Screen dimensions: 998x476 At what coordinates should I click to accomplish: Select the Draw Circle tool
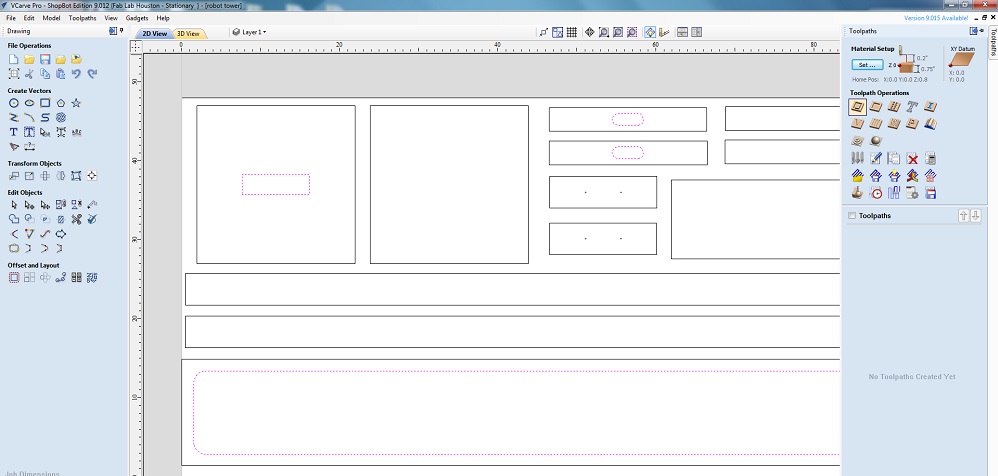(13, 103)
